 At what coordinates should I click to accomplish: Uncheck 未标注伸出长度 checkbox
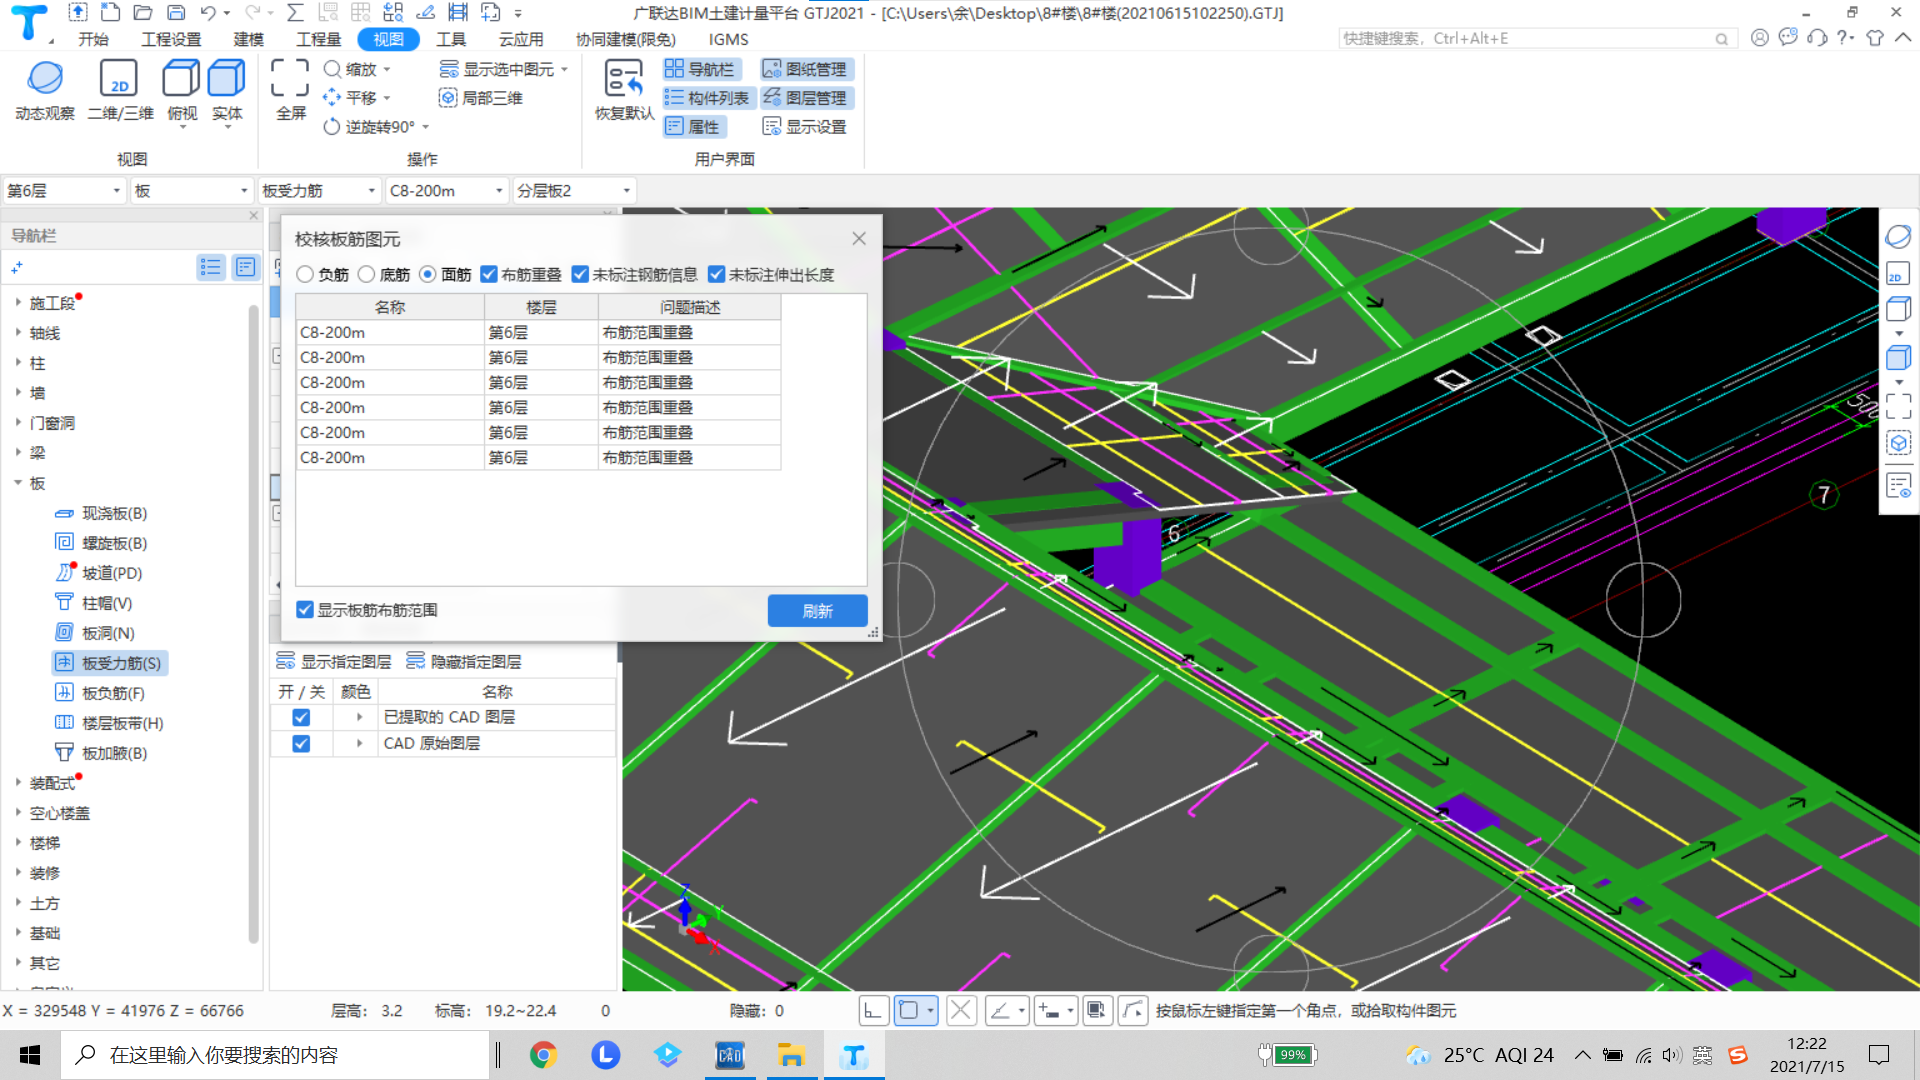[x=716, y=274]
